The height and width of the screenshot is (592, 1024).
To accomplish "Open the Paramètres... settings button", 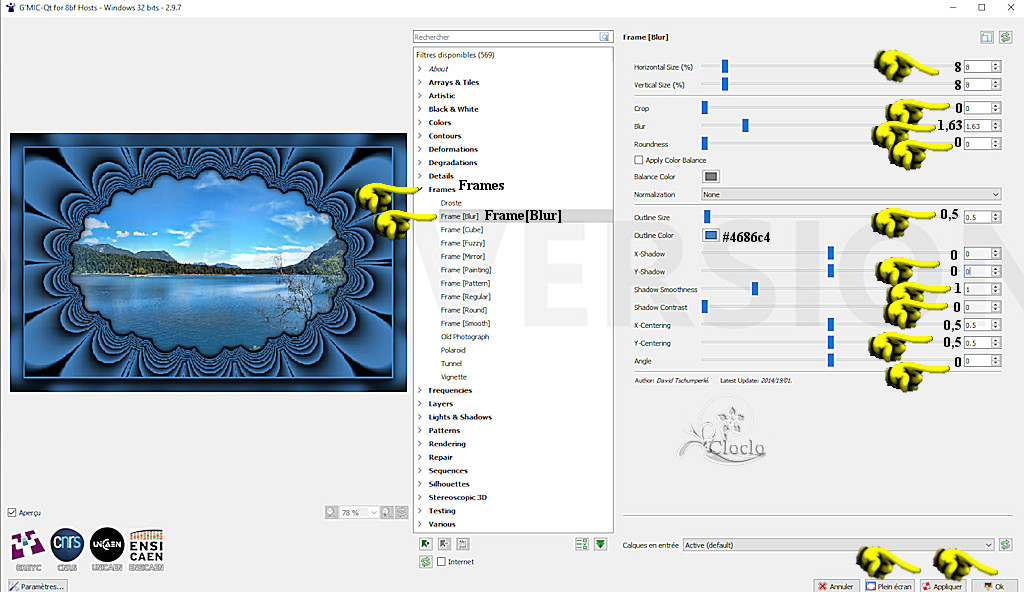I will (x=38, y=586).
